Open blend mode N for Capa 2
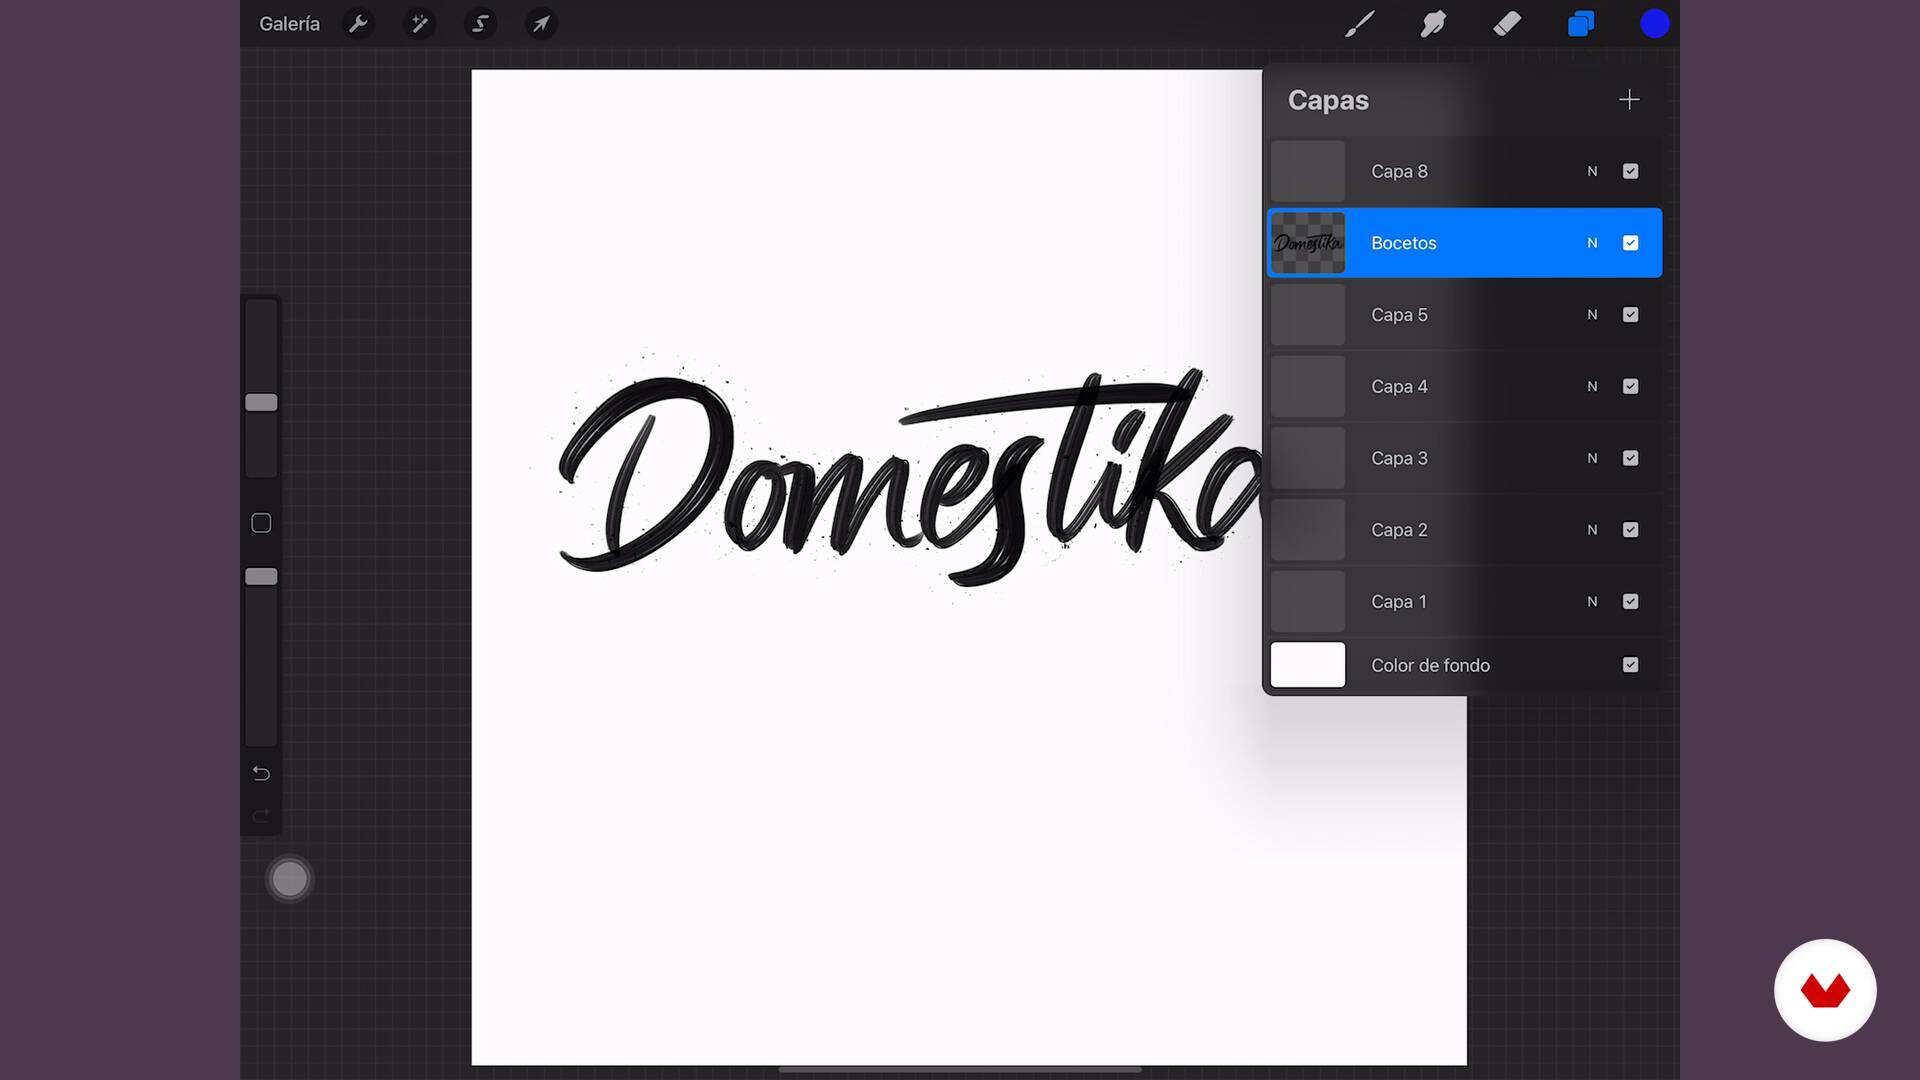Image resolution: width=1920 pixels, height=1080 pixels. [x=1592, y=530]
